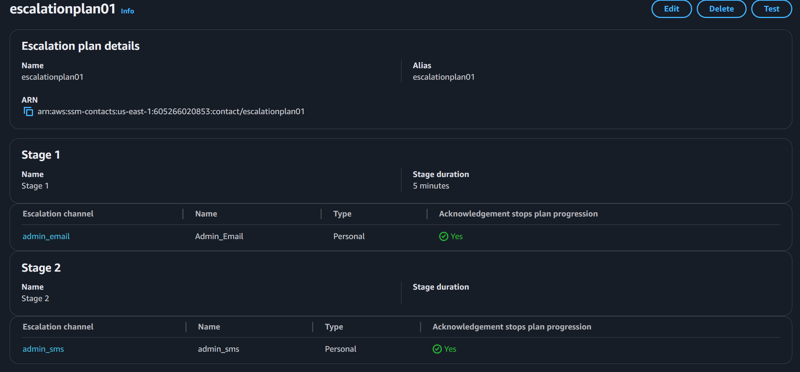Open the admin_sms escalation channel link
800x372 pixels.
[x=43, y=349]
